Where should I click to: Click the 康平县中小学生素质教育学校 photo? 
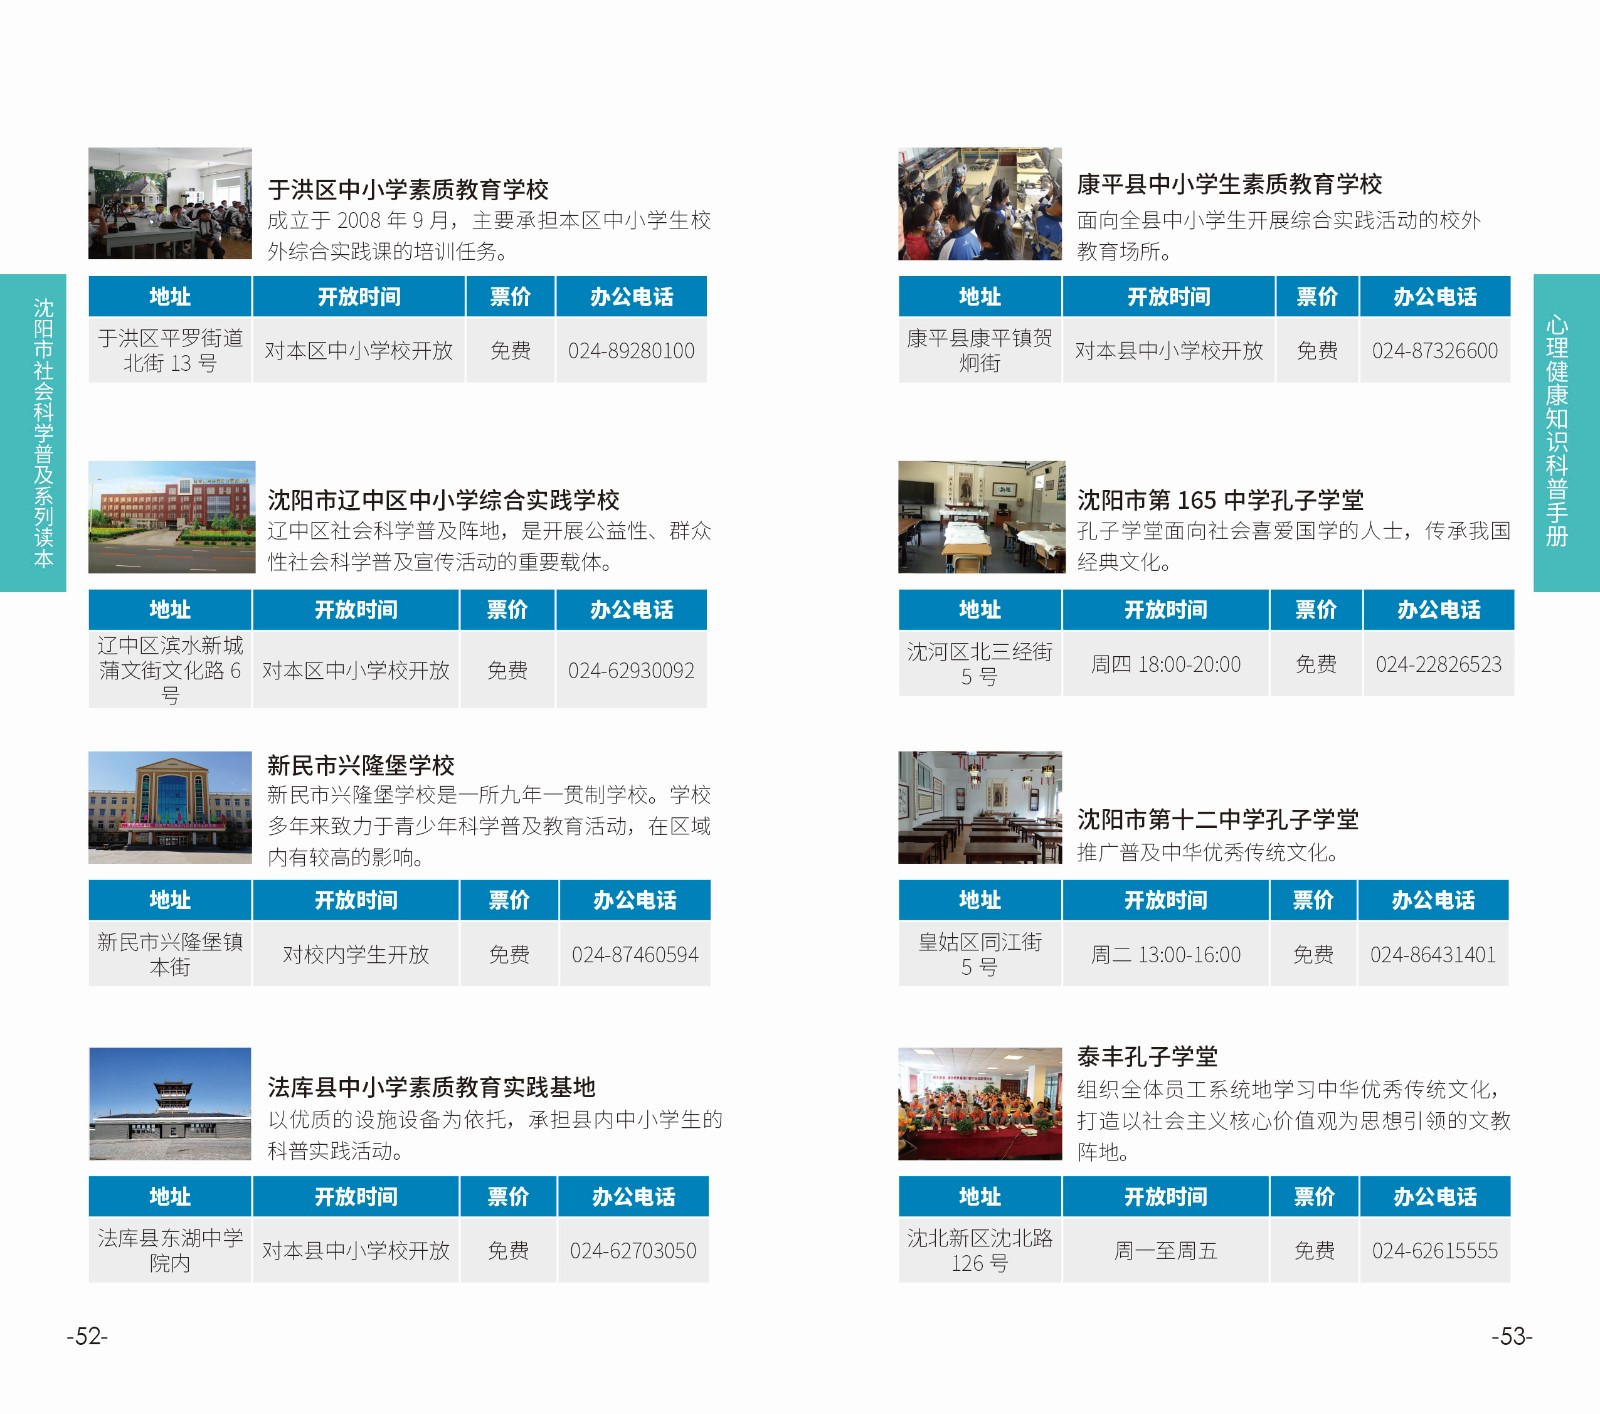click(980, 204)
